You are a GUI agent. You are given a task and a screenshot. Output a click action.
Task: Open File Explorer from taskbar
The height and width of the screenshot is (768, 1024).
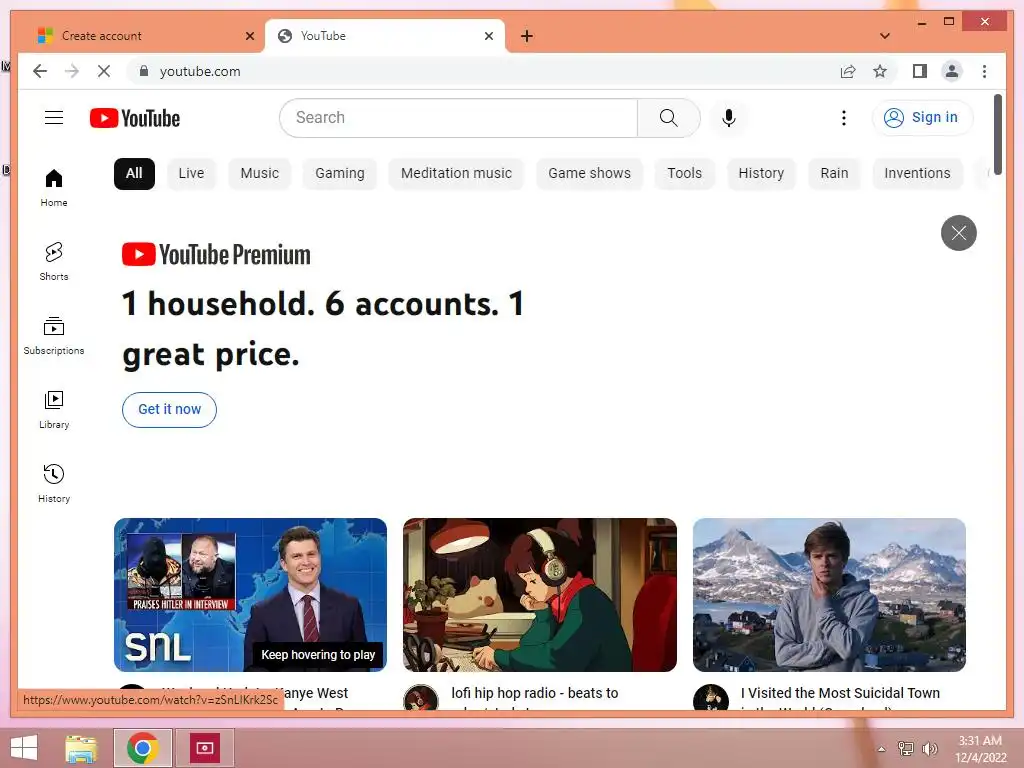81,748
